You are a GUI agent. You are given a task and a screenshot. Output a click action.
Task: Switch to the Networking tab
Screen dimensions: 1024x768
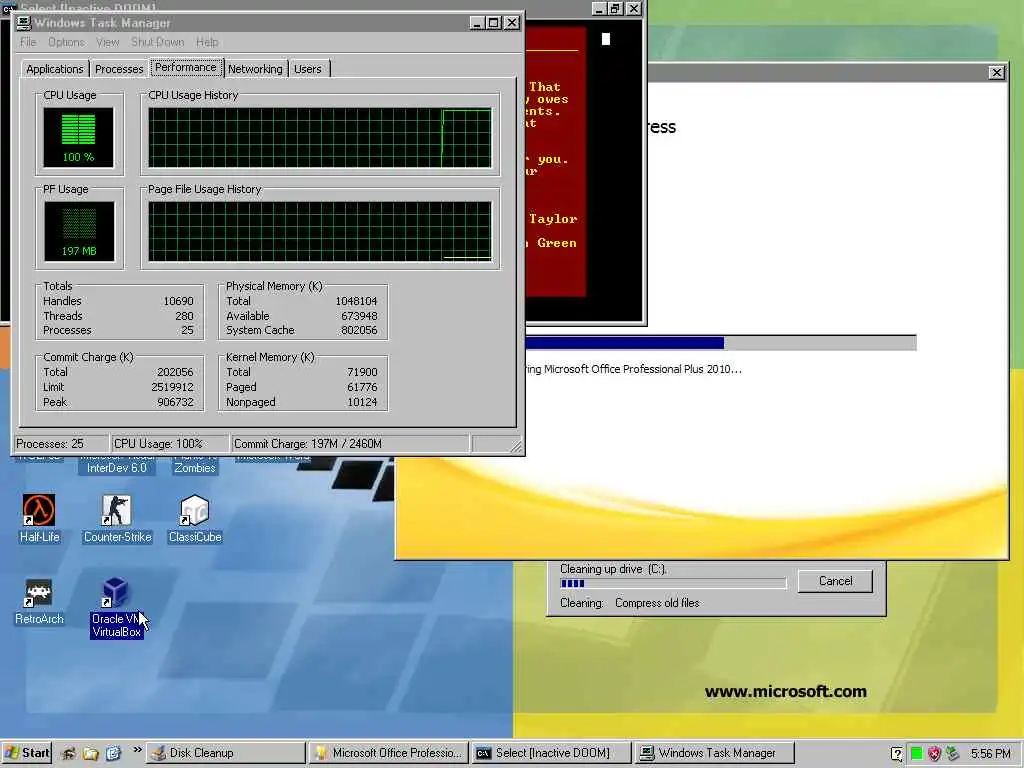tap(255, 69)
